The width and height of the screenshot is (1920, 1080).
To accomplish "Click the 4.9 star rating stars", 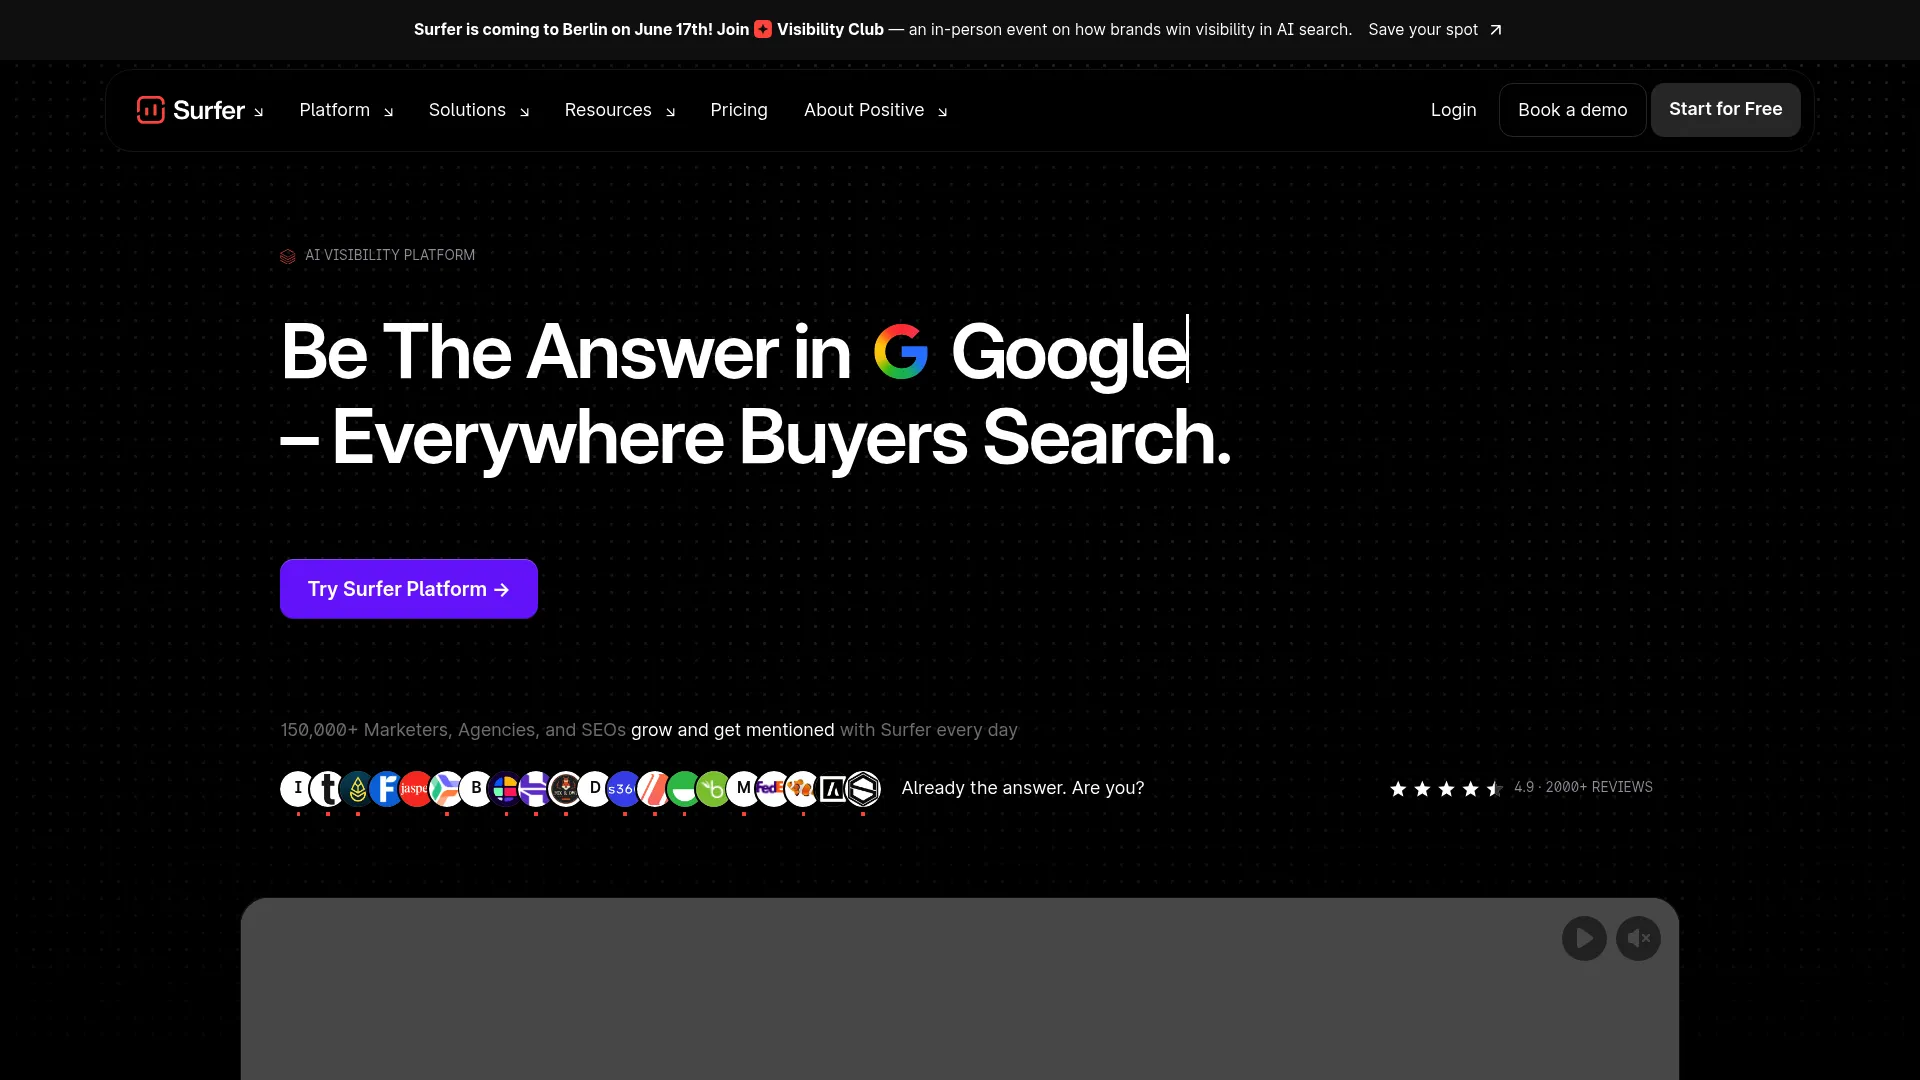I will click(1446, 789).
